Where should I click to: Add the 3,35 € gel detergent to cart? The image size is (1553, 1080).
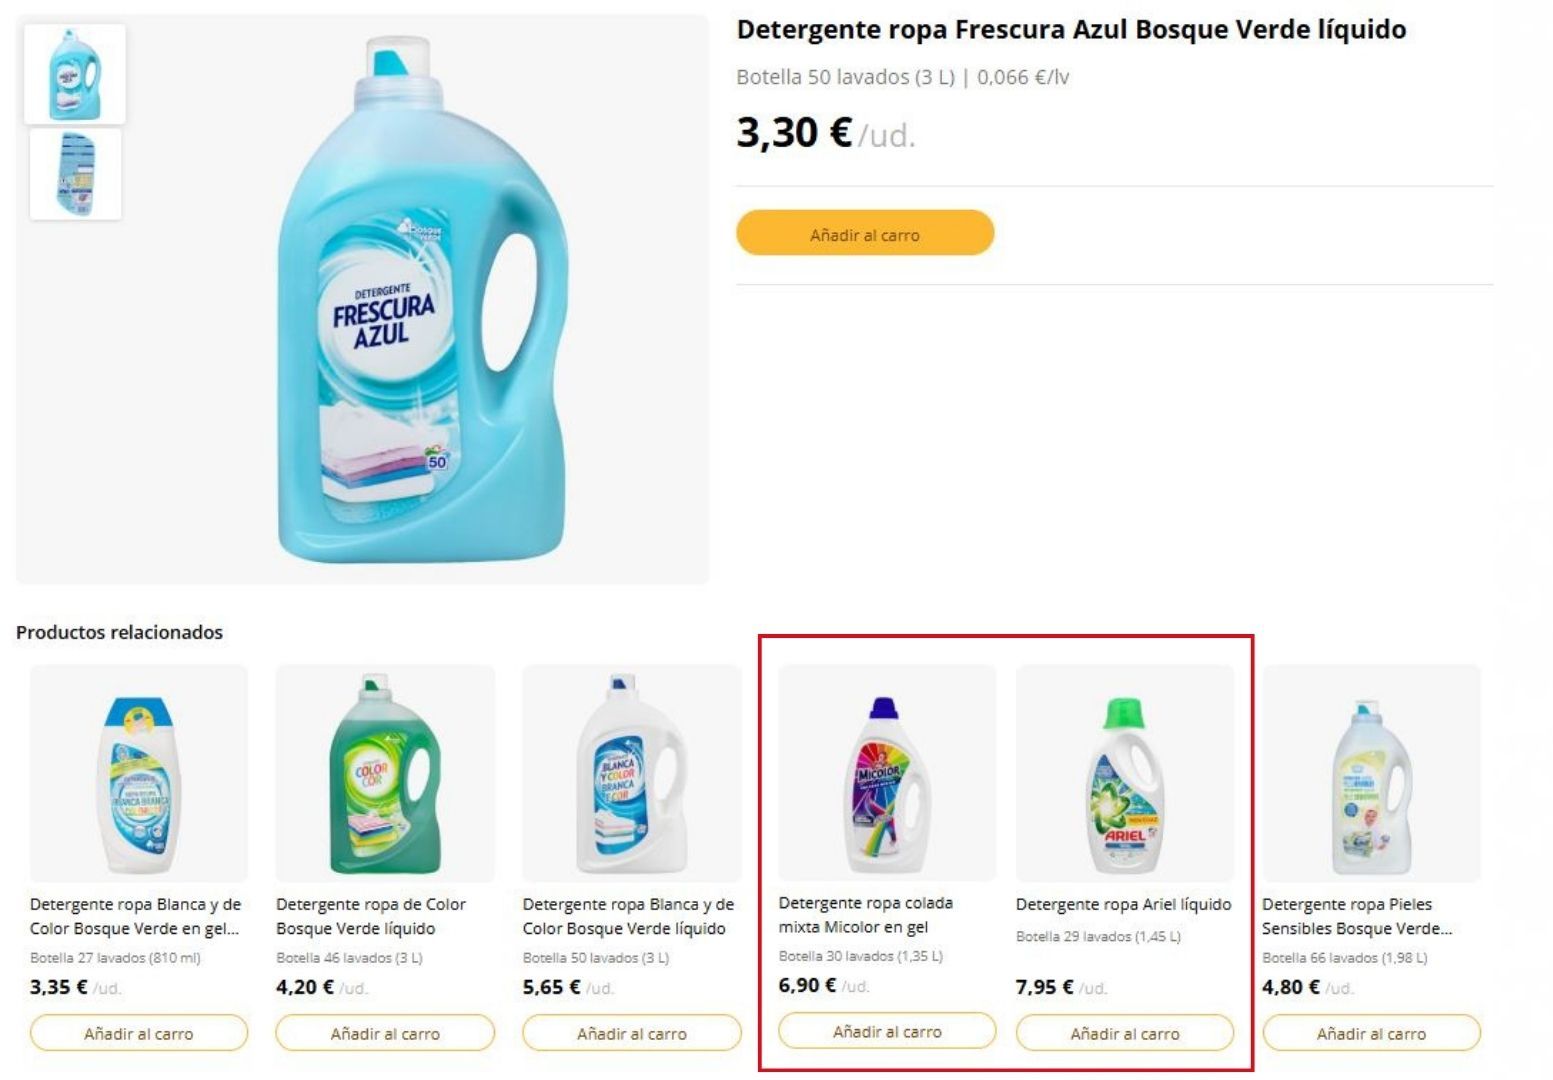point(139,1033)
